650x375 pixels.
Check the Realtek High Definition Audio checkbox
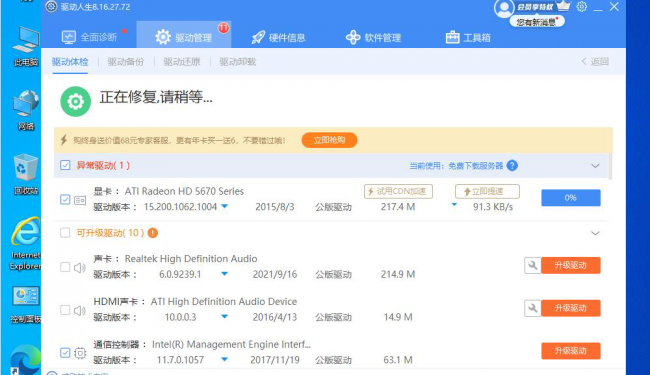click(65, 267)
